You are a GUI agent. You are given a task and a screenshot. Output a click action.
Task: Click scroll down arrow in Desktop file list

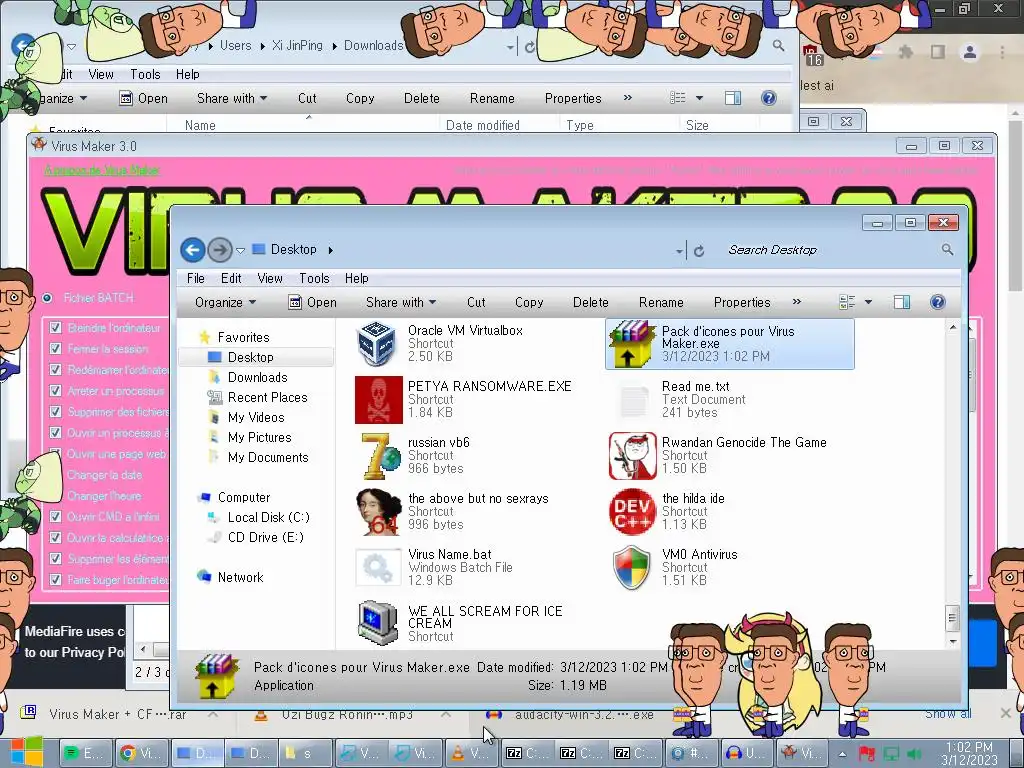[953, 641]
